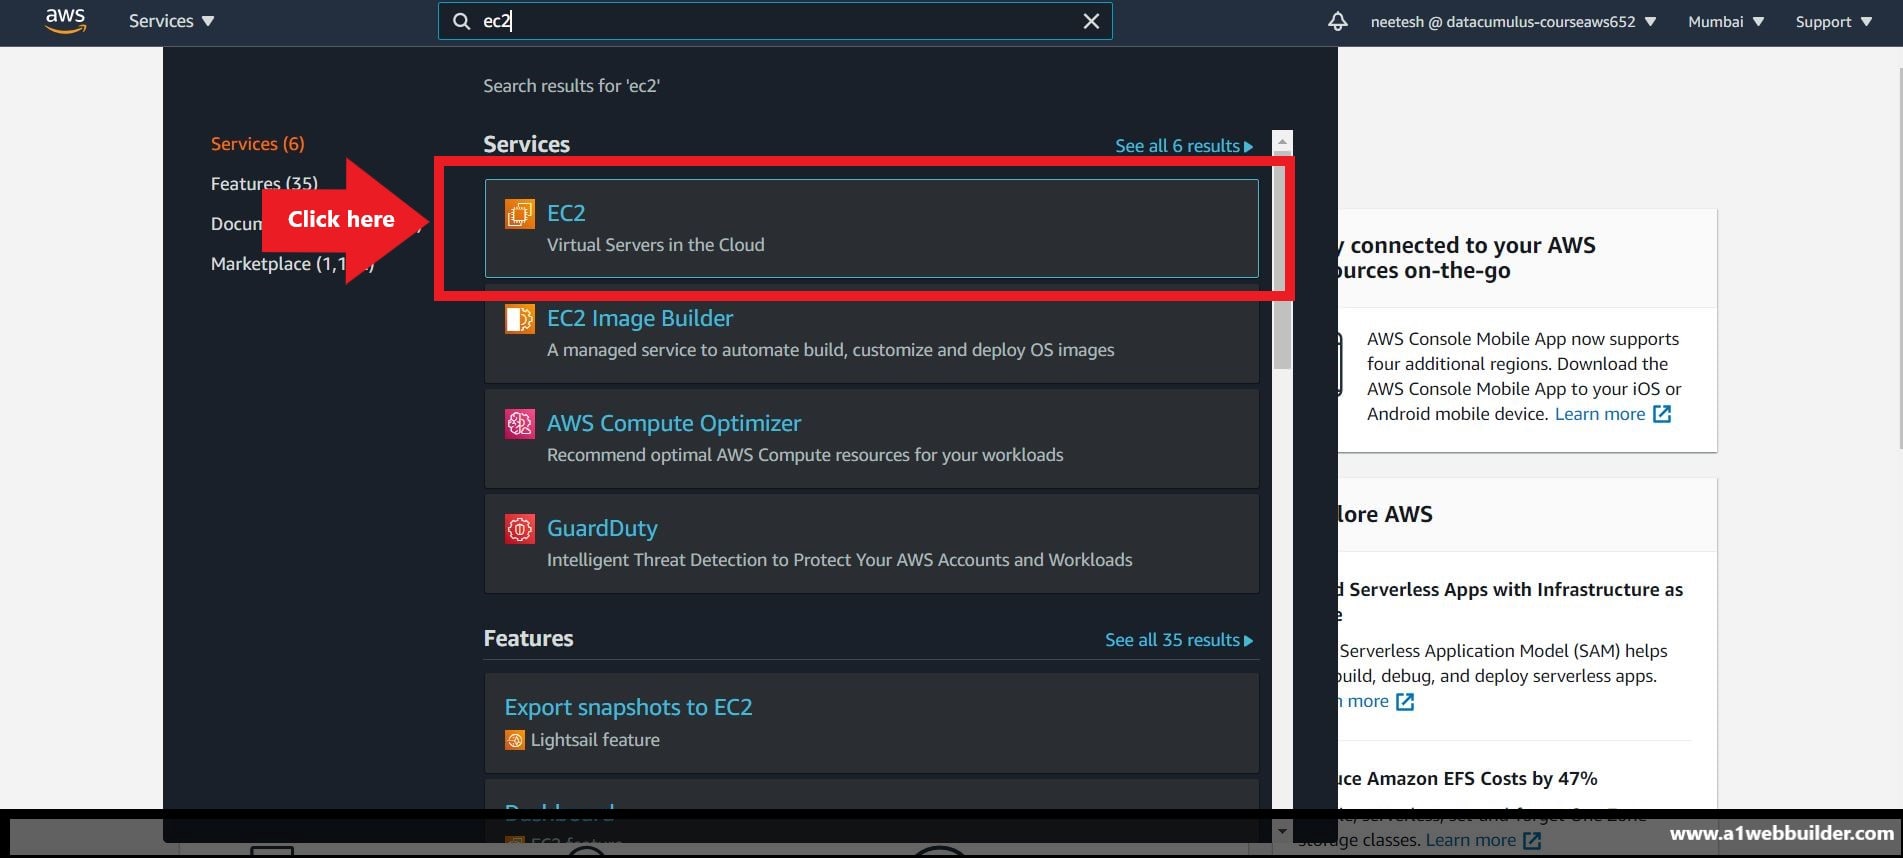This screenshot has width=1903, height=858.
Task: Click 'Recommend optimal AWS Compute resources' text
Action: click(805, 455)
